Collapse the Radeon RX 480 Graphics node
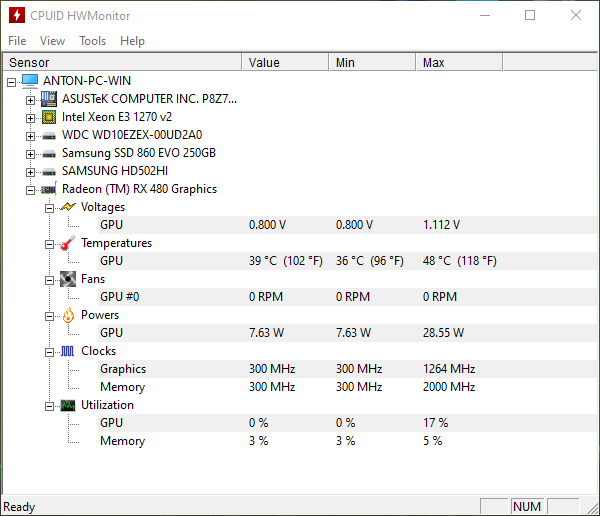 point(30,190)
